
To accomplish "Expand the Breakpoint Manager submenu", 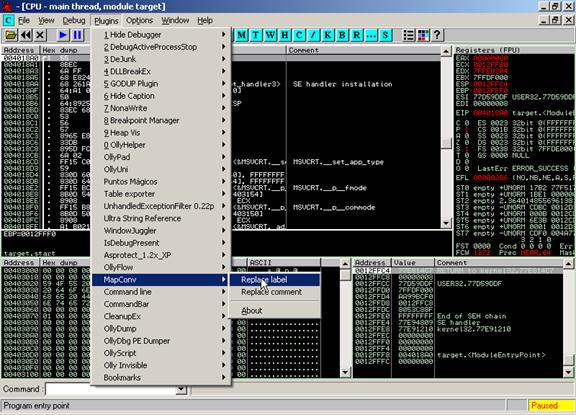I will click(161, 120).
